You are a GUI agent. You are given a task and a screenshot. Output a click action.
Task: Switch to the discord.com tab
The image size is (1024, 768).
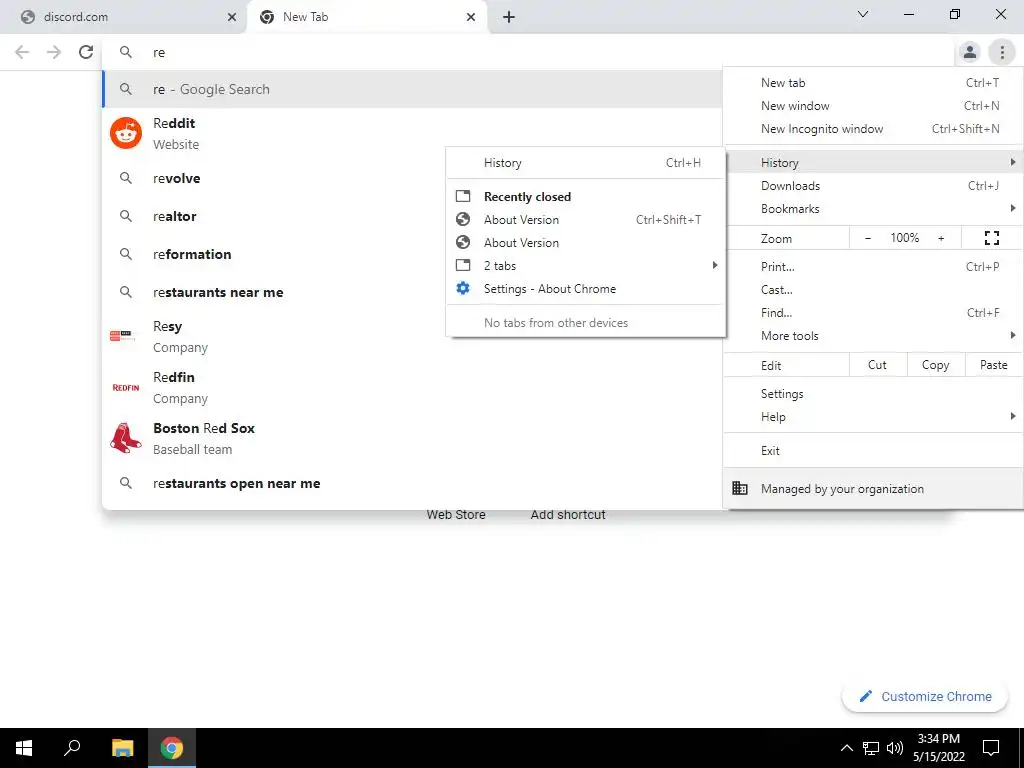tap(124, 18)
